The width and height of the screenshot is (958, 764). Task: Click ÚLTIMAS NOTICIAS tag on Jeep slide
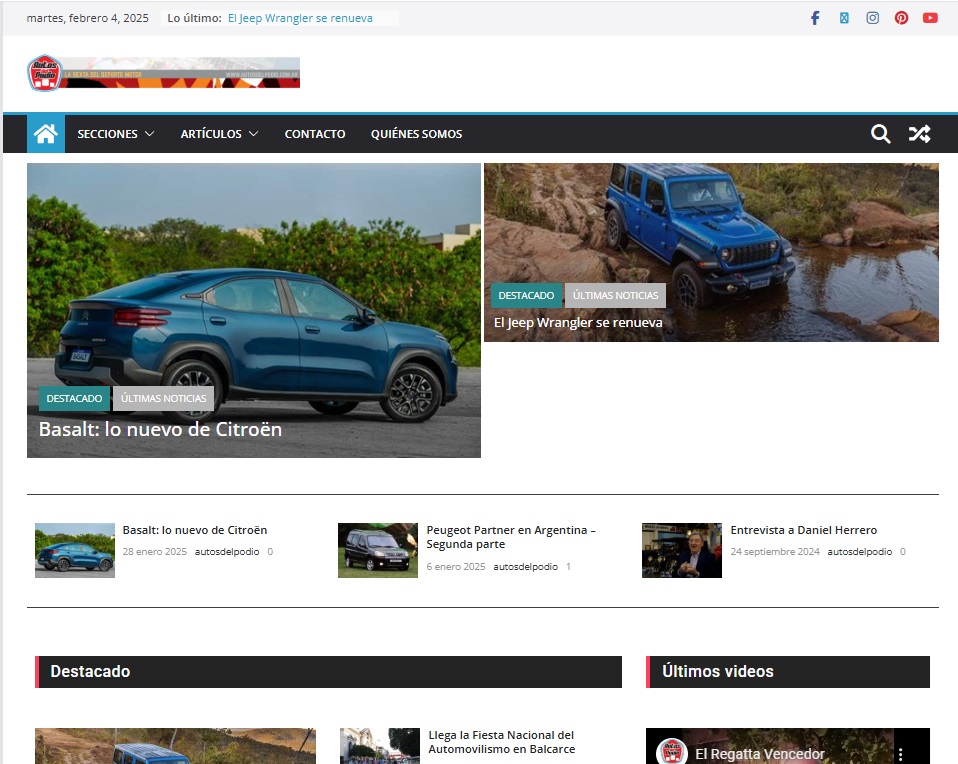(x=615, y=295)
